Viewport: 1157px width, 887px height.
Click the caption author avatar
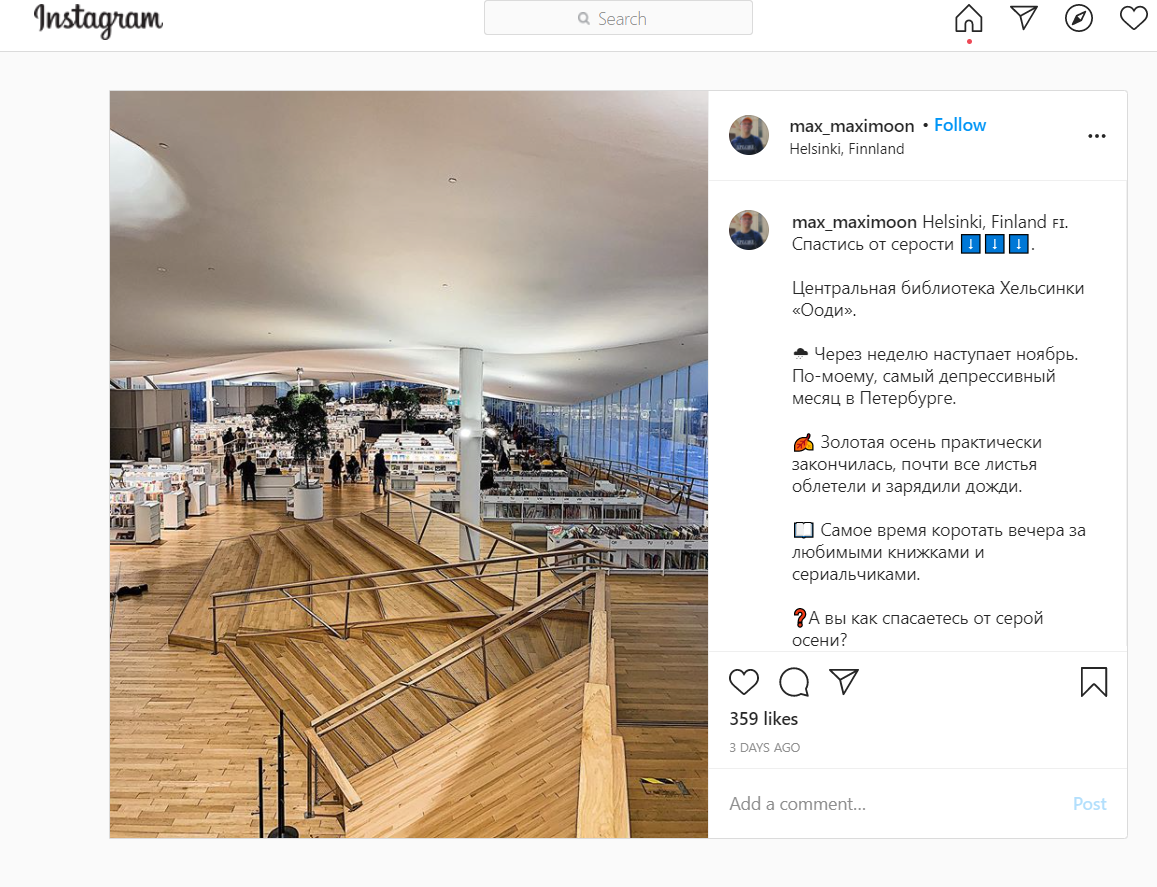(x=748, y=230)
